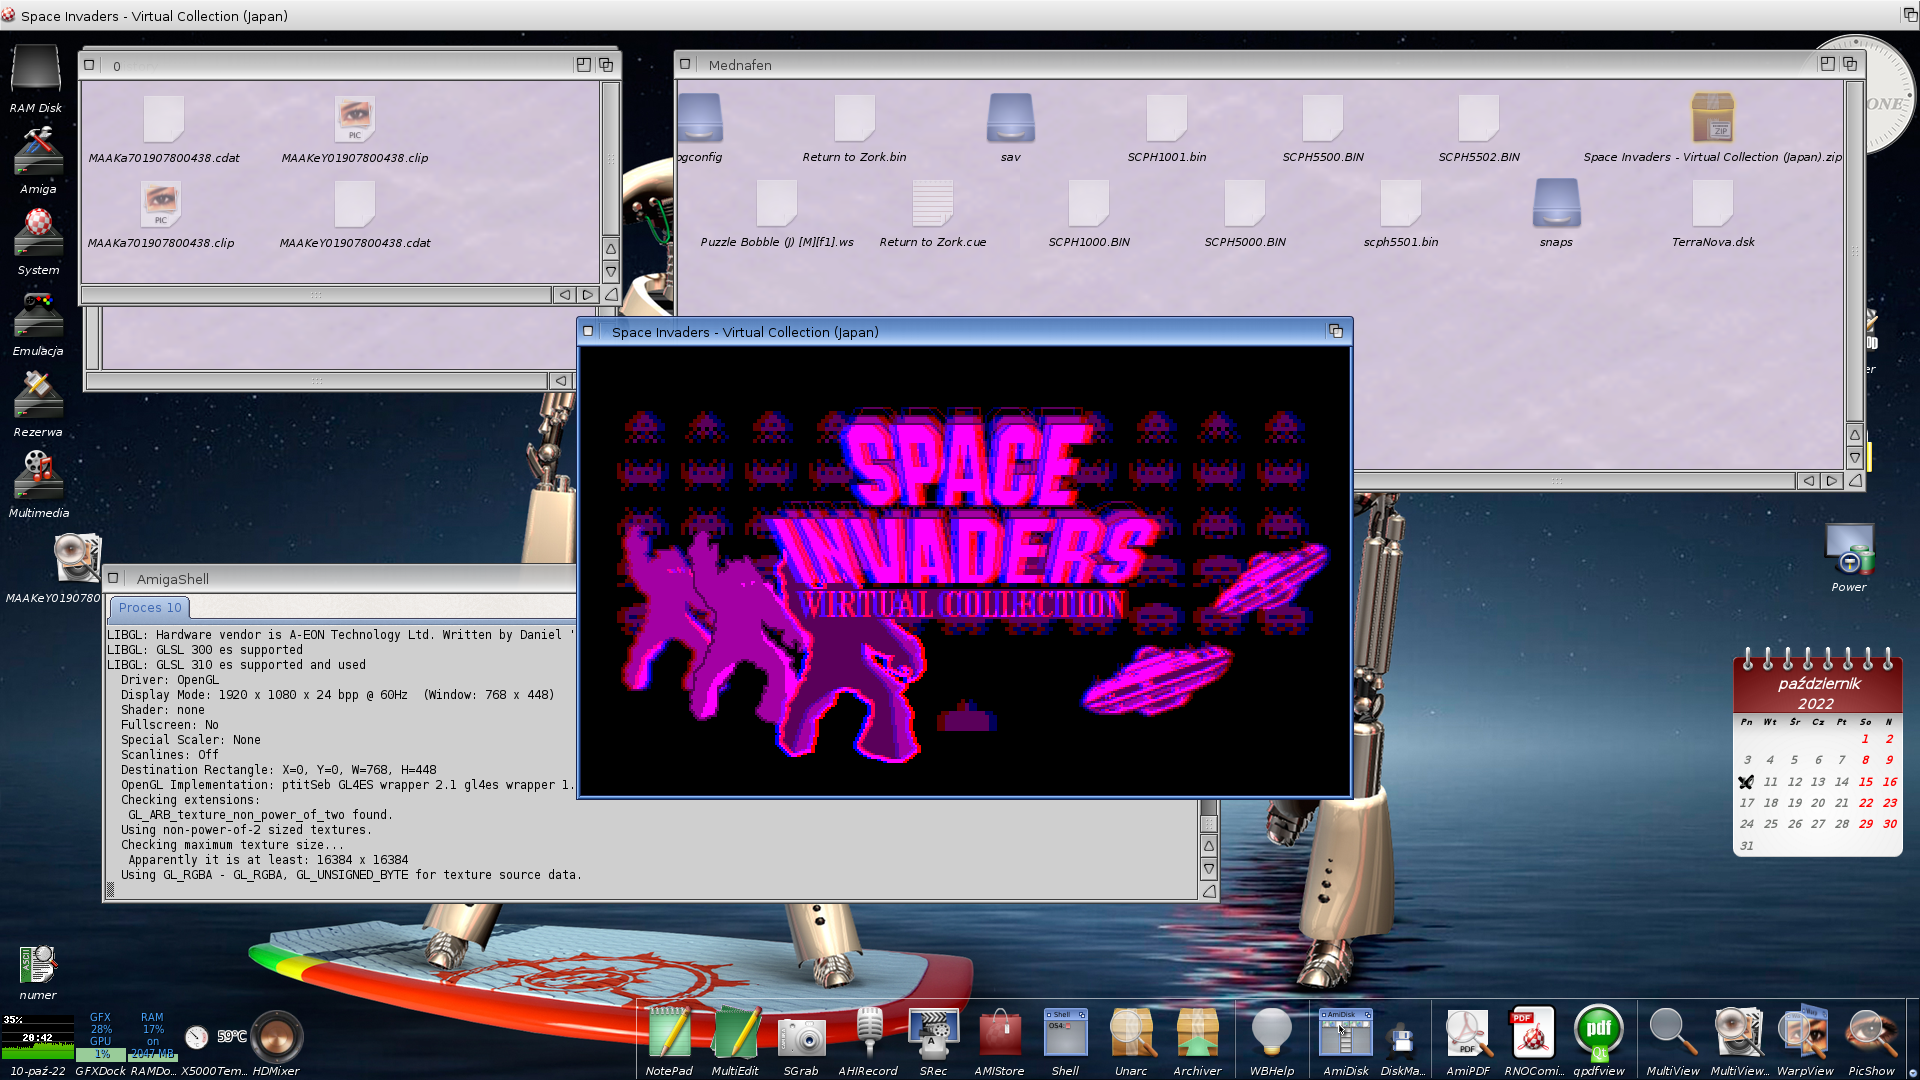Switch to Proces 10 tab in AmigaShell
Screen dimensions: 1920x1080
click(150, 607)
